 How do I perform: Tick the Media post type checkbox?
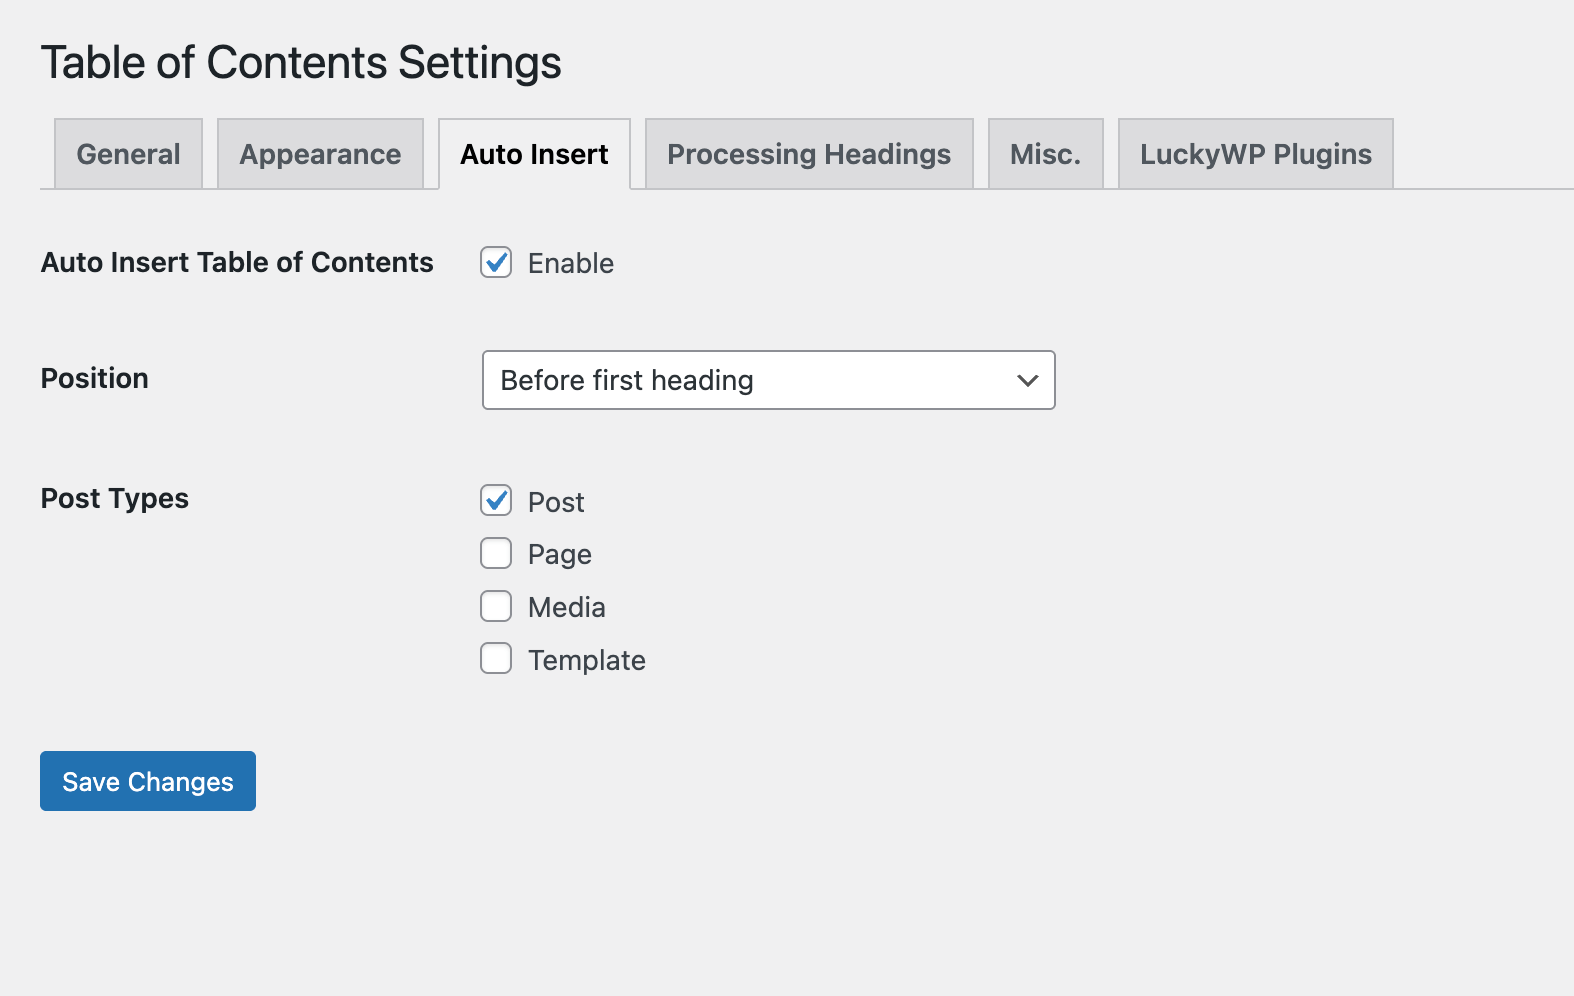[496, 607]
